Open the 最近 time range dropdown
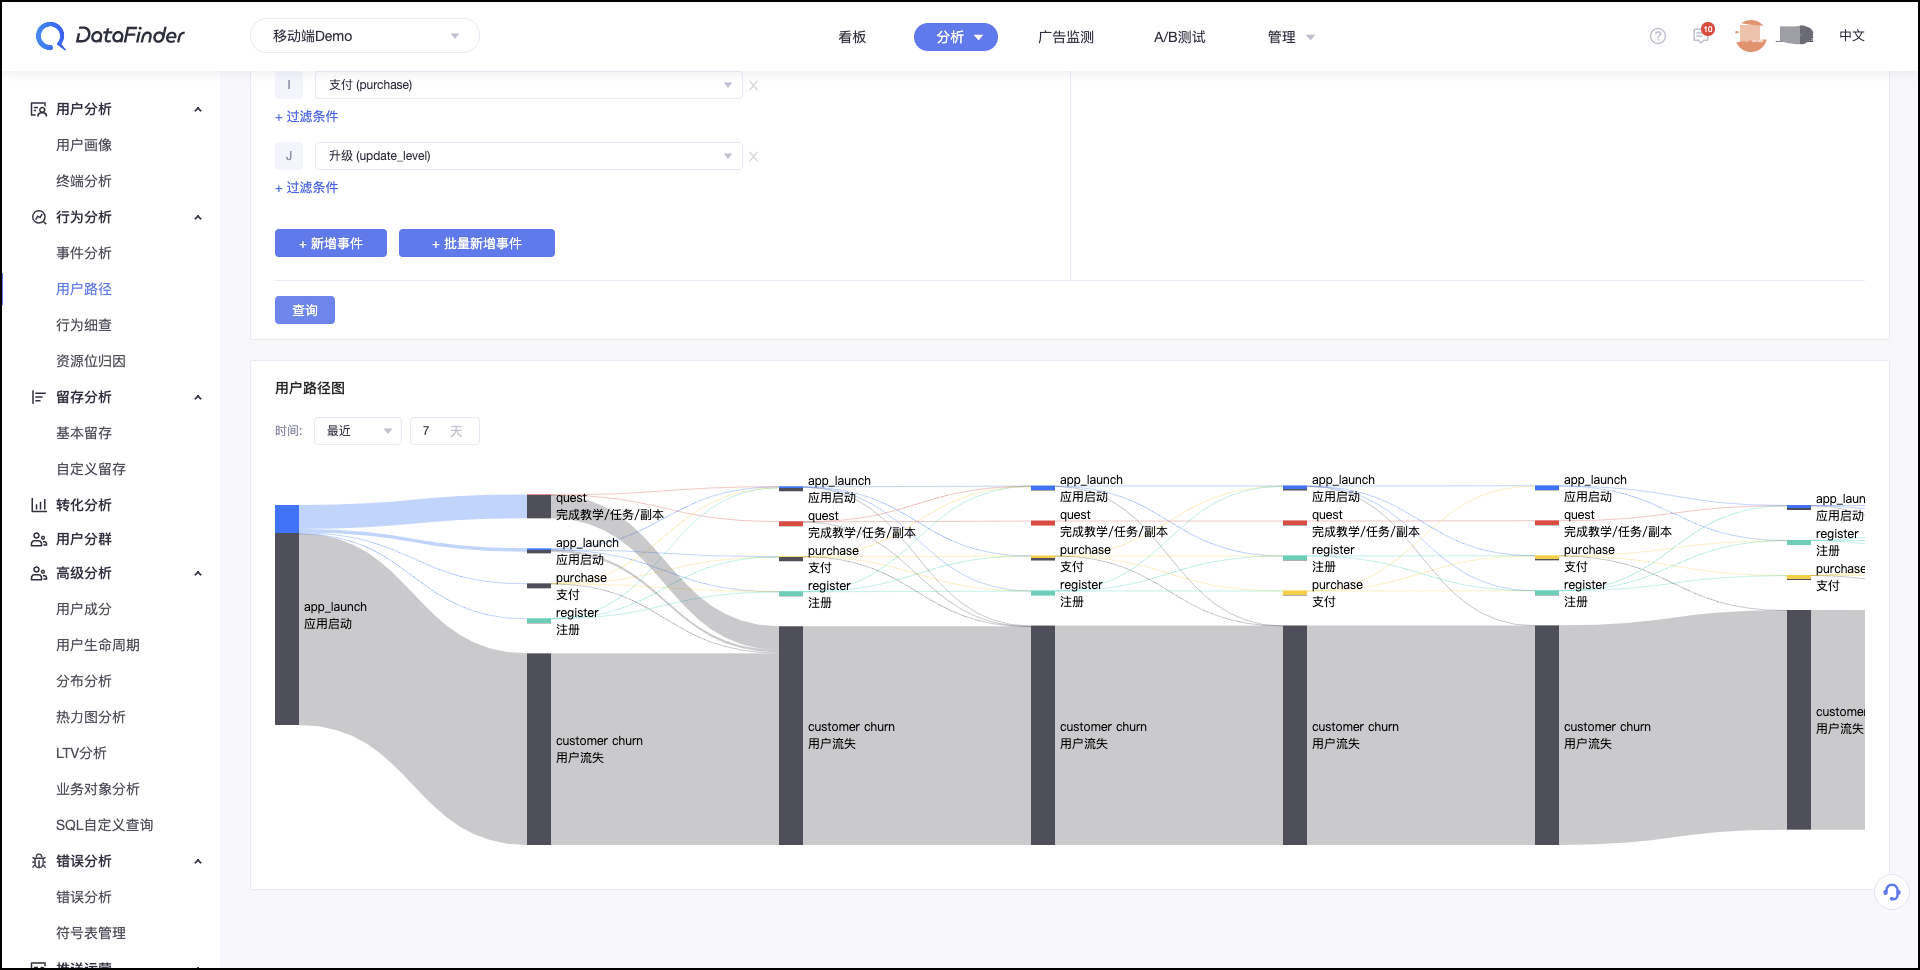 click(358, 431)
